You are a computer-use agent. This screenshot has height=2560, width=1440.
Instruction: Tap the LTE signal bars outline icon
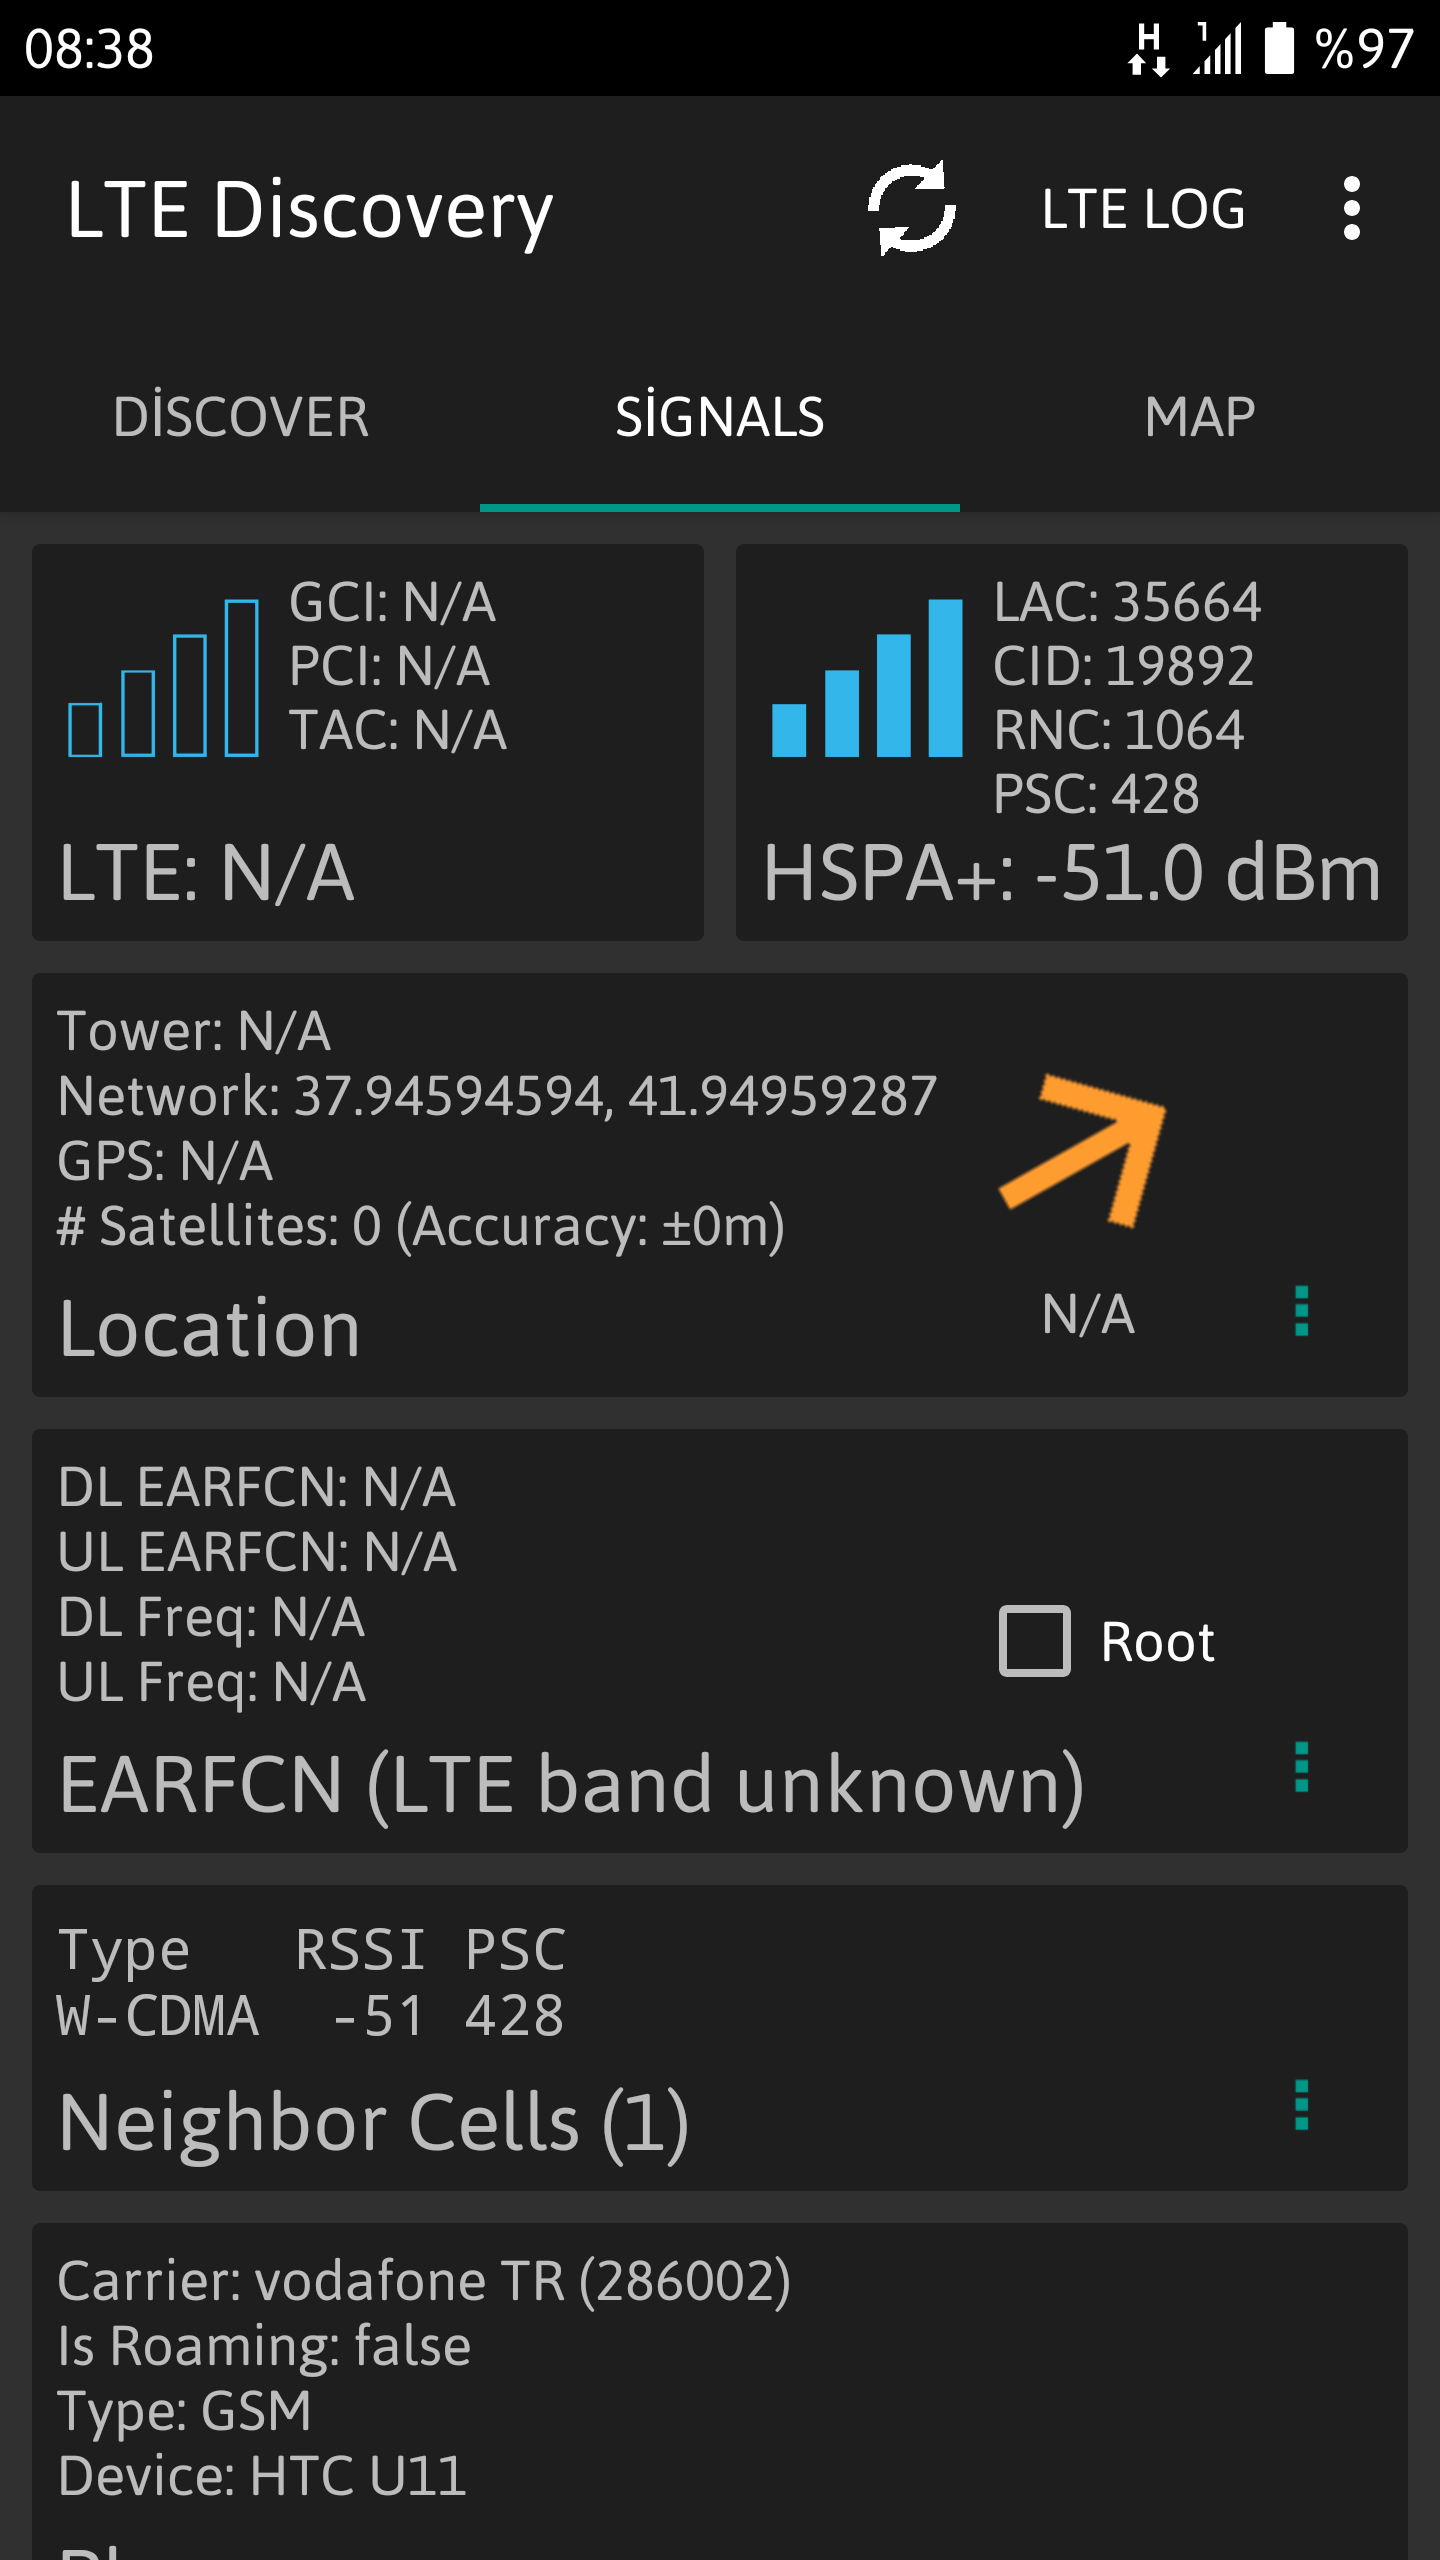pos(163,678)
